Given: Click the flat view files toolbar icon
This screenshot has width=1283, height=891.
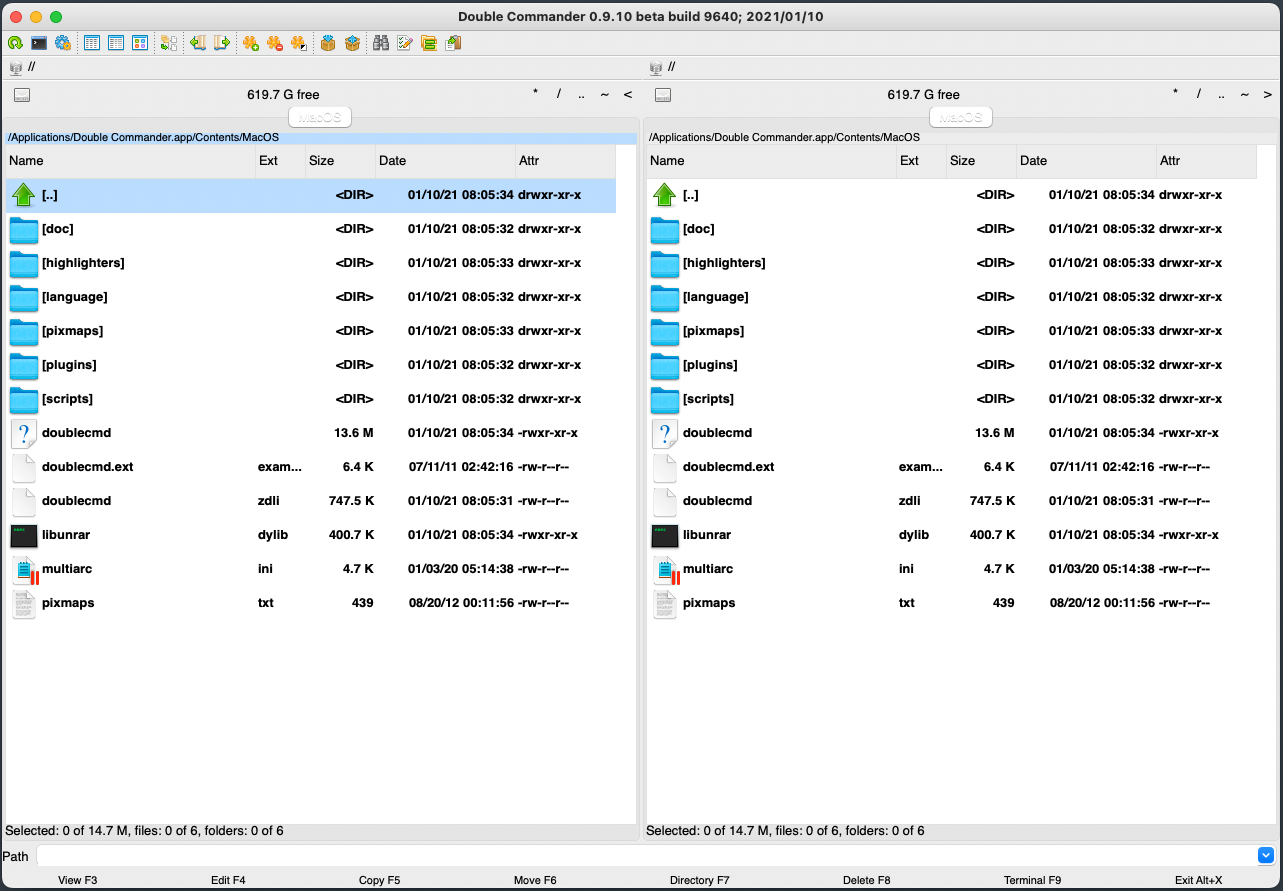Looking at the screenshot, I should tap(169, 43).
